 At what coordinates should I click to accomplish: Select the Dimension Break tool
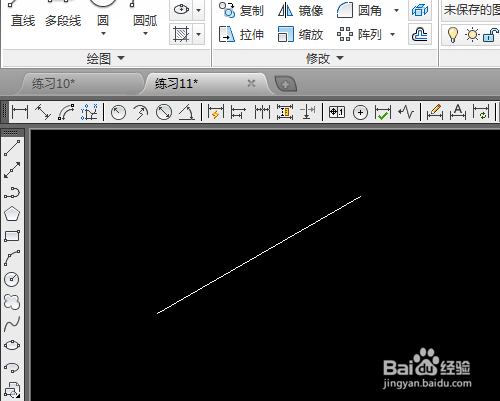(308, 112)
